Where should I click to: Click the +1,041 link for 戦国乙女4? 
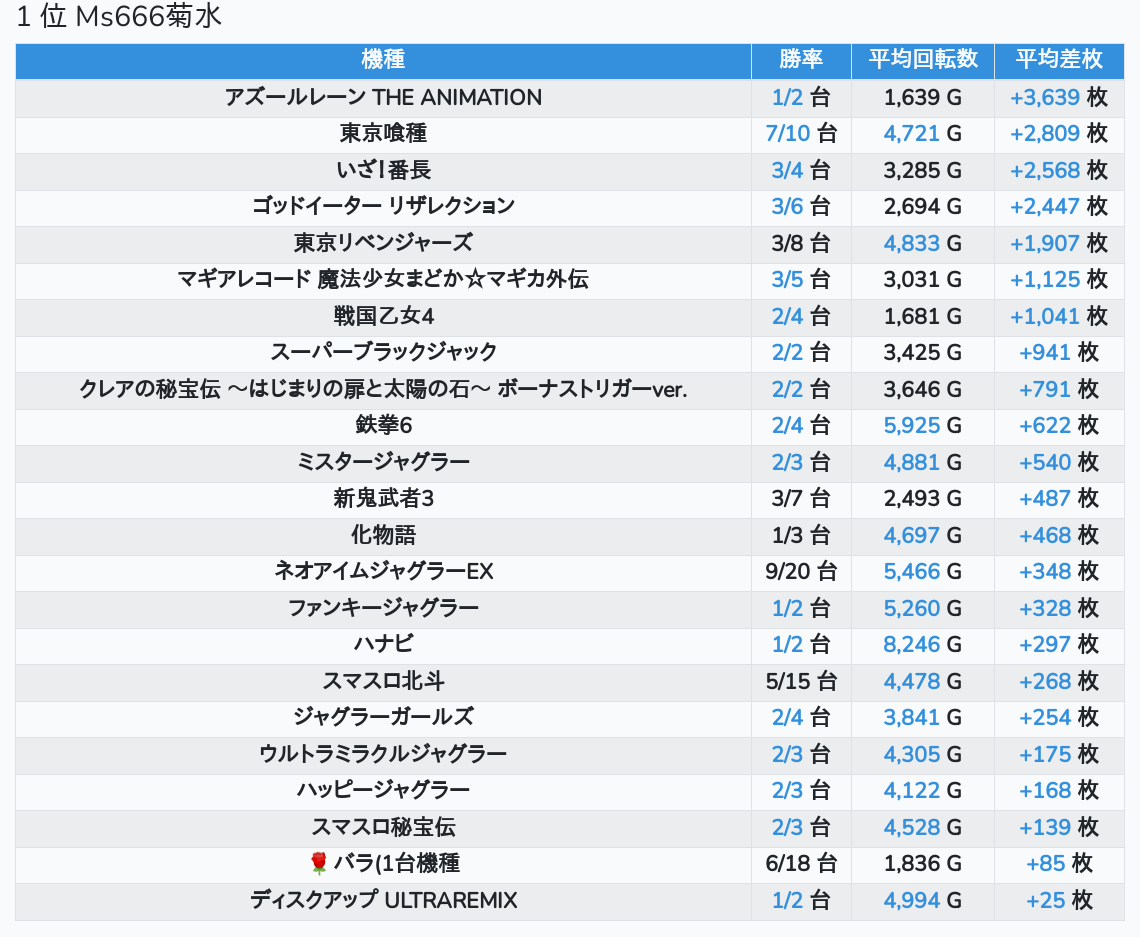pyautogui.click(x=1045, y=316)
